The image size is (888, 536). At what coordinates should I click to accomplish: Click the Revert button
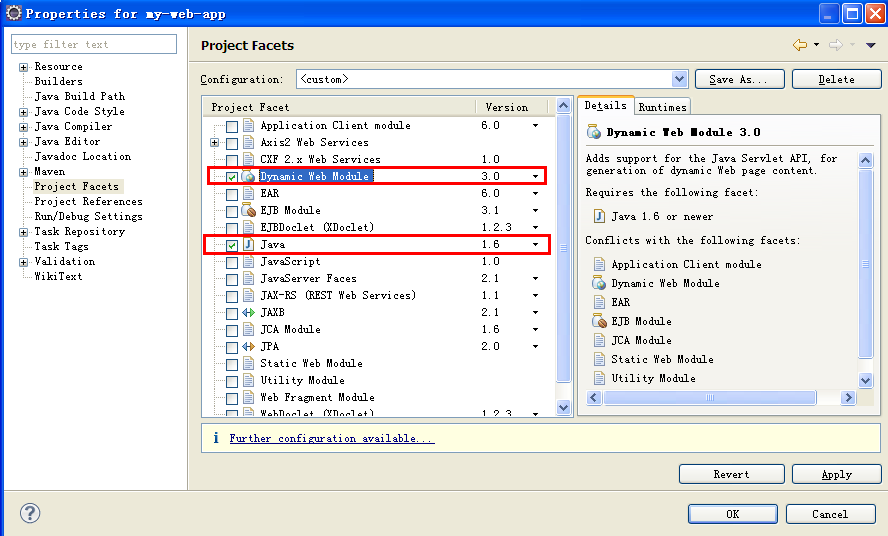[732, 474]
